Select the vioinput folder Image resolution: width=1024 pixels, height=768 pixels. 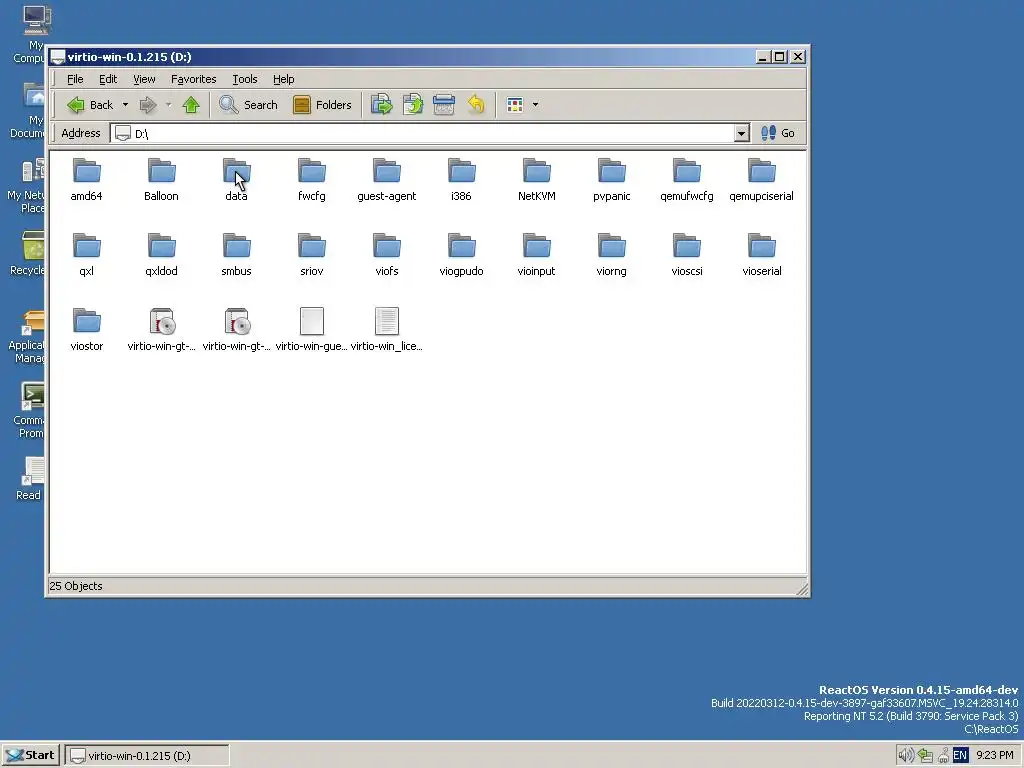point(537,255)
